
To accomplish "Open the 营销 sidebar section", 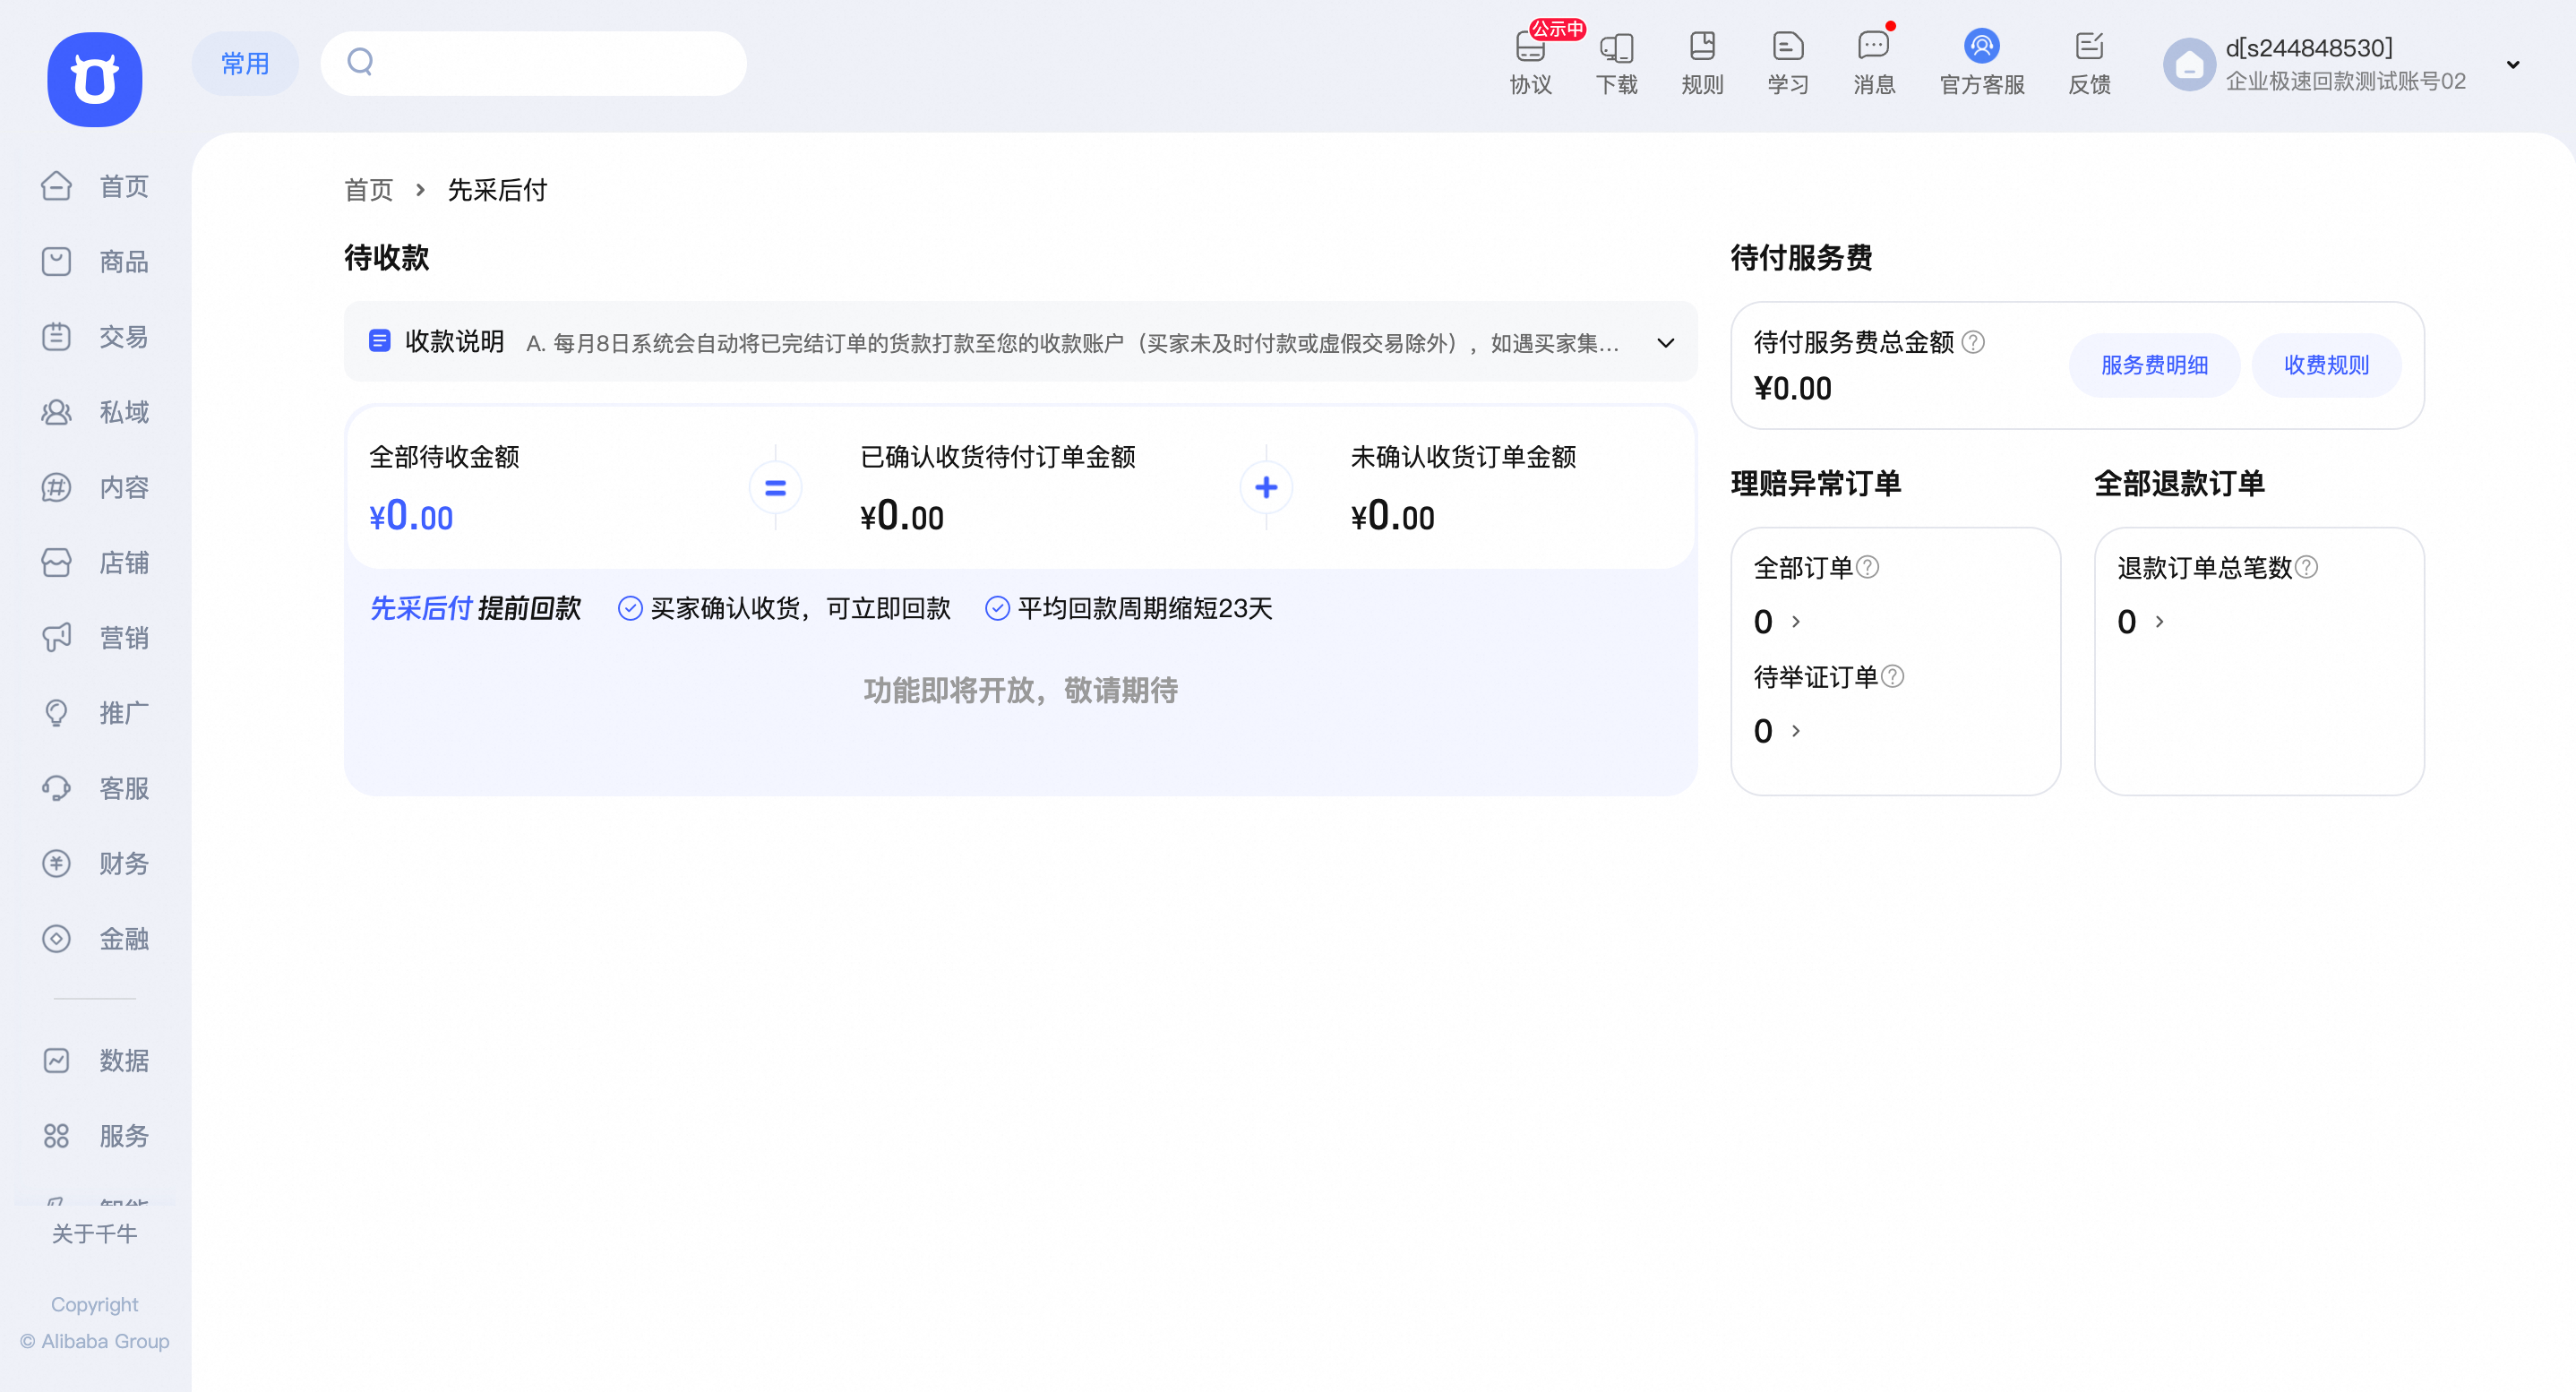I will point(95,638).
